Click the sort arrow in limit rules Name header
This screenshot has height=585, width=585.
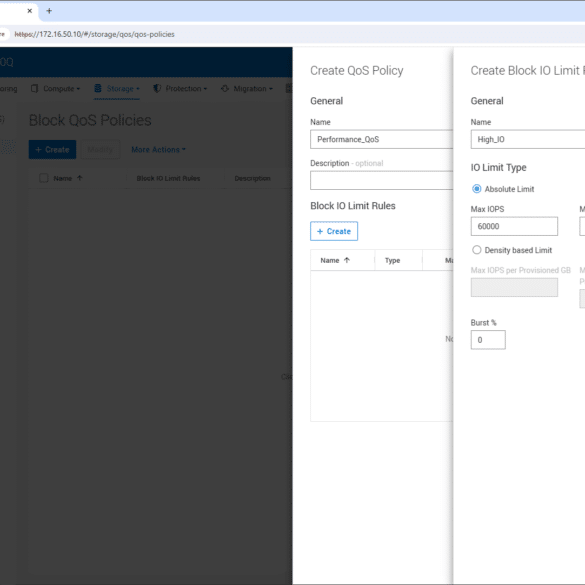347,260
